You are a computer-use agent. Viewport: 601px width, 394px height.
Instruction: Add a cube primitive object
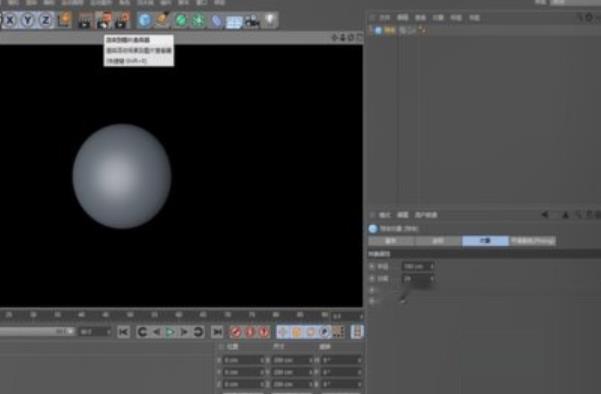145,20
